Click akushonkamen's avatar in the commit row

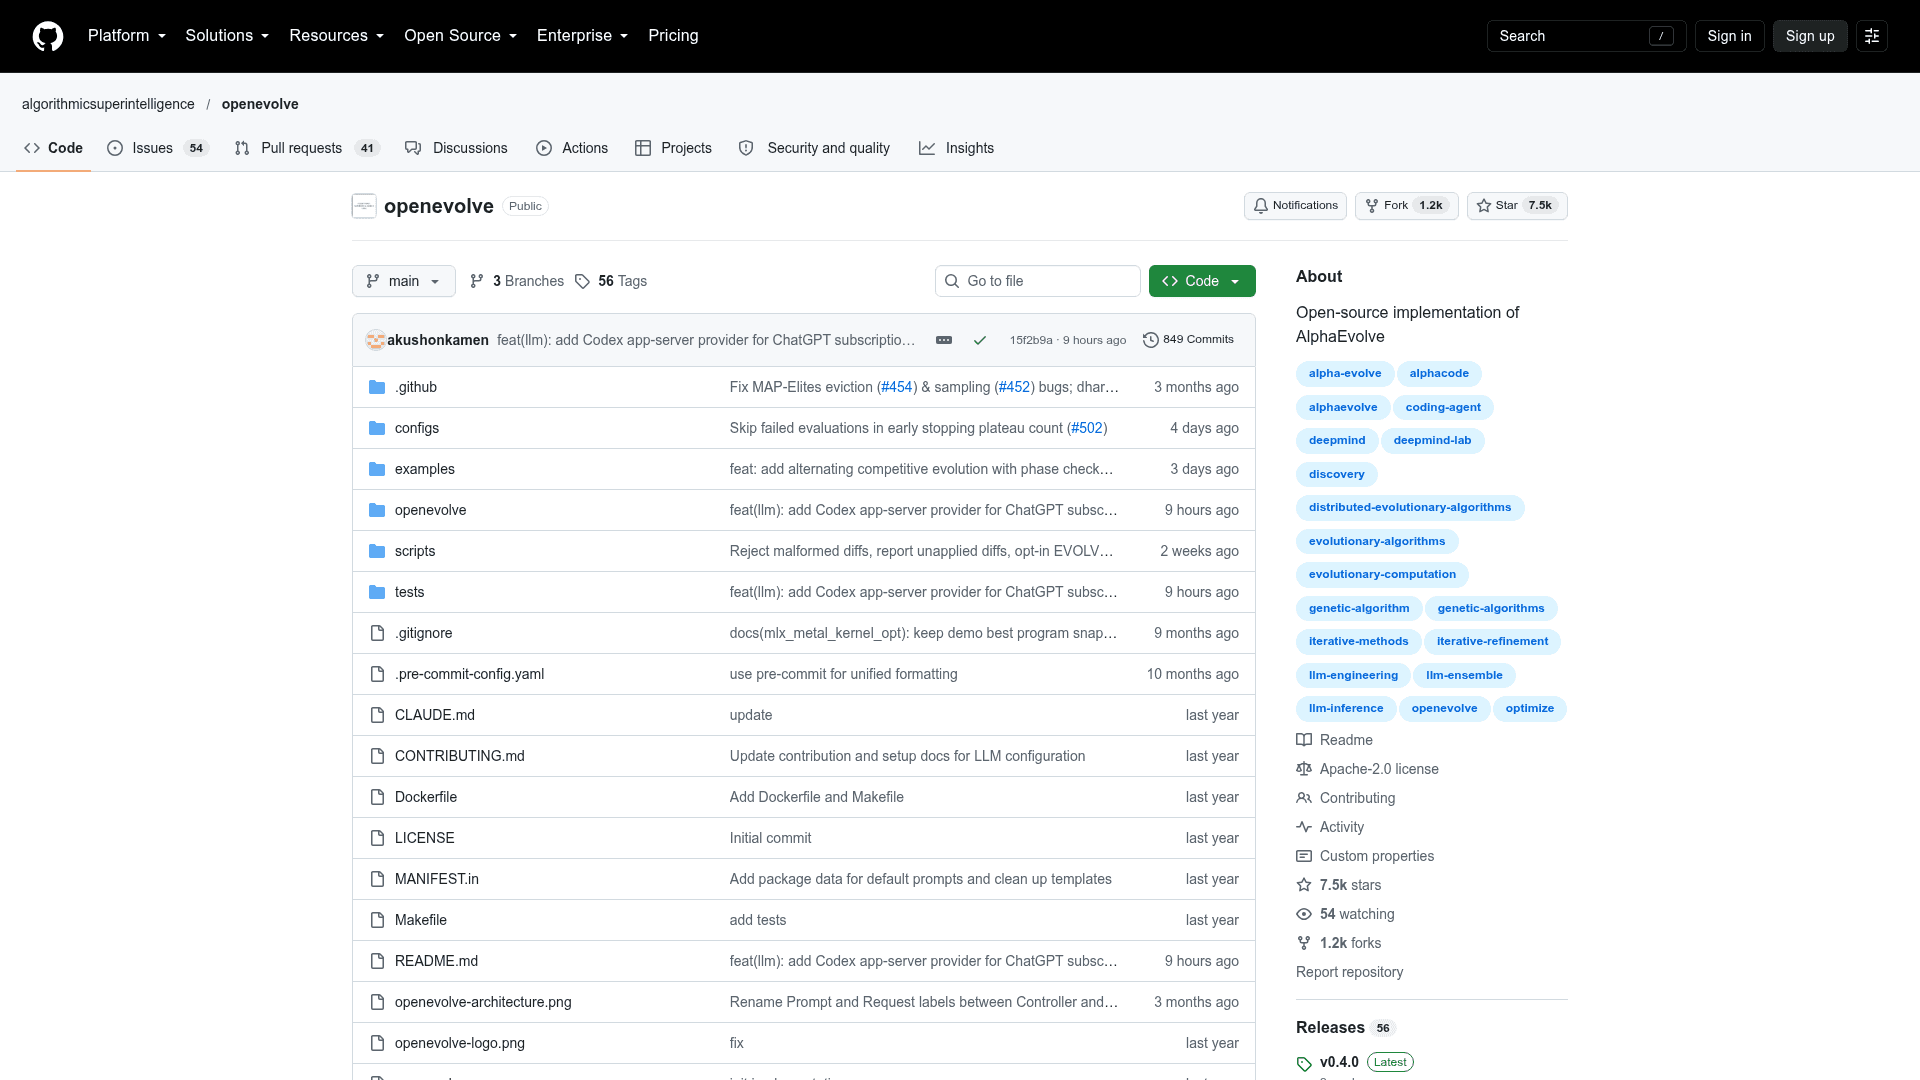click(x=375, y=340)
